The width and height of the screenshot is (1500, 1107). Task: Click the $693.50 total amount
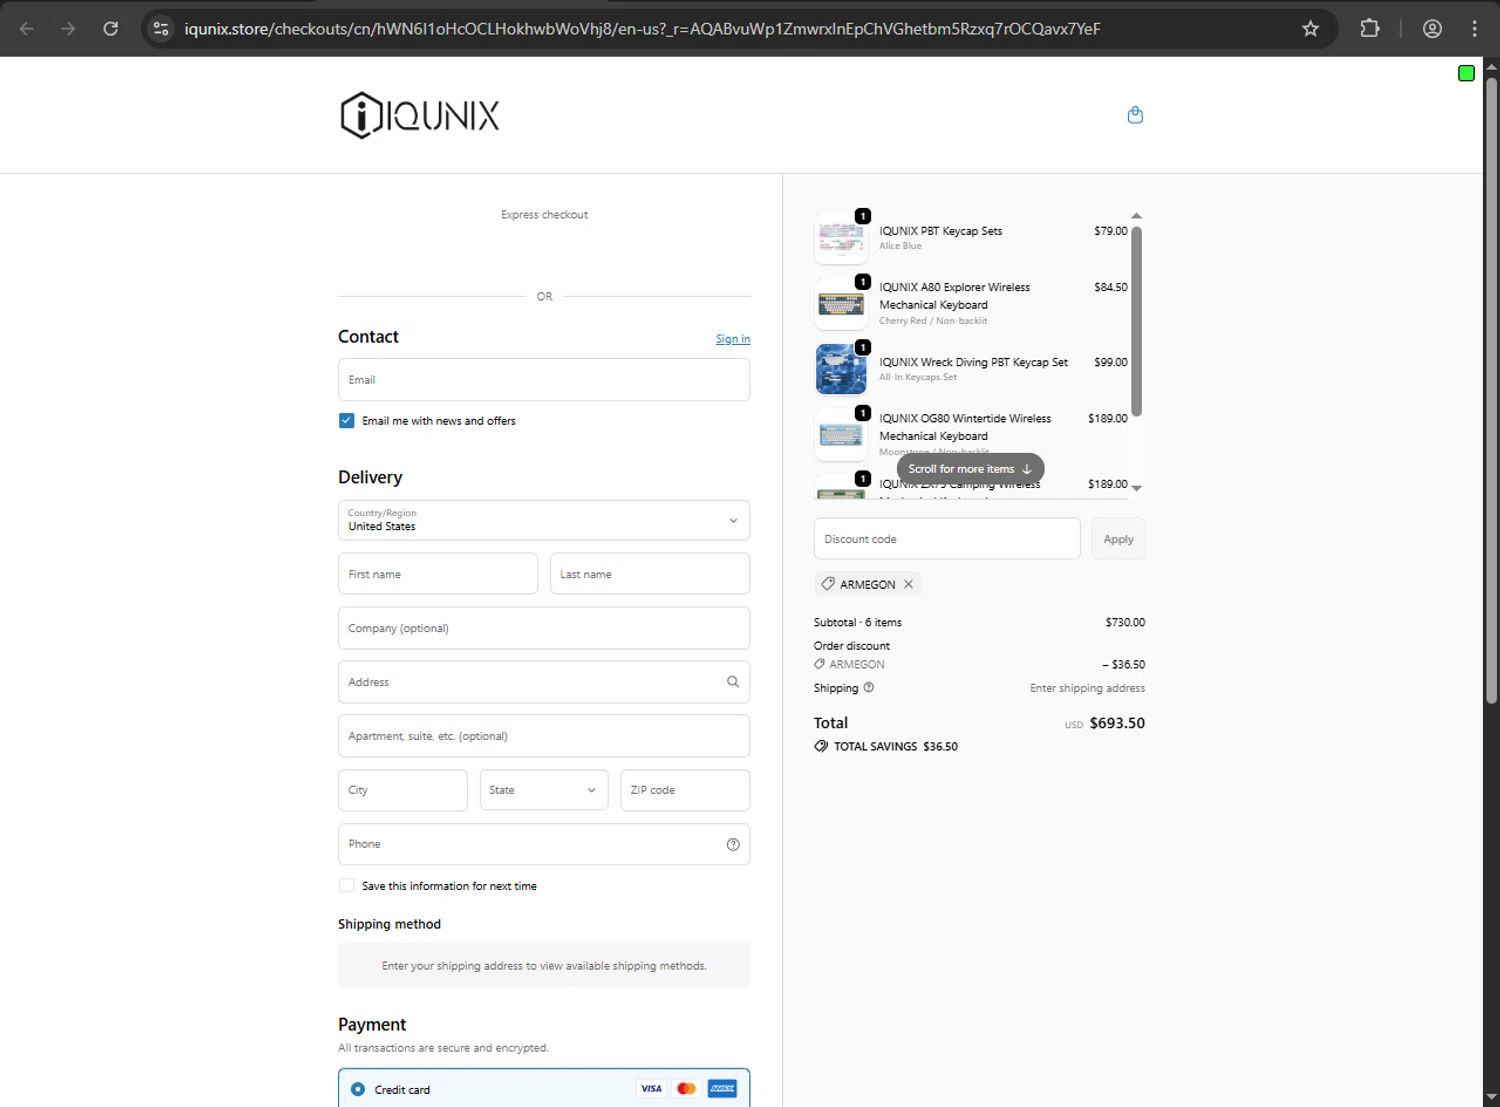click(x=1117, y=723)
